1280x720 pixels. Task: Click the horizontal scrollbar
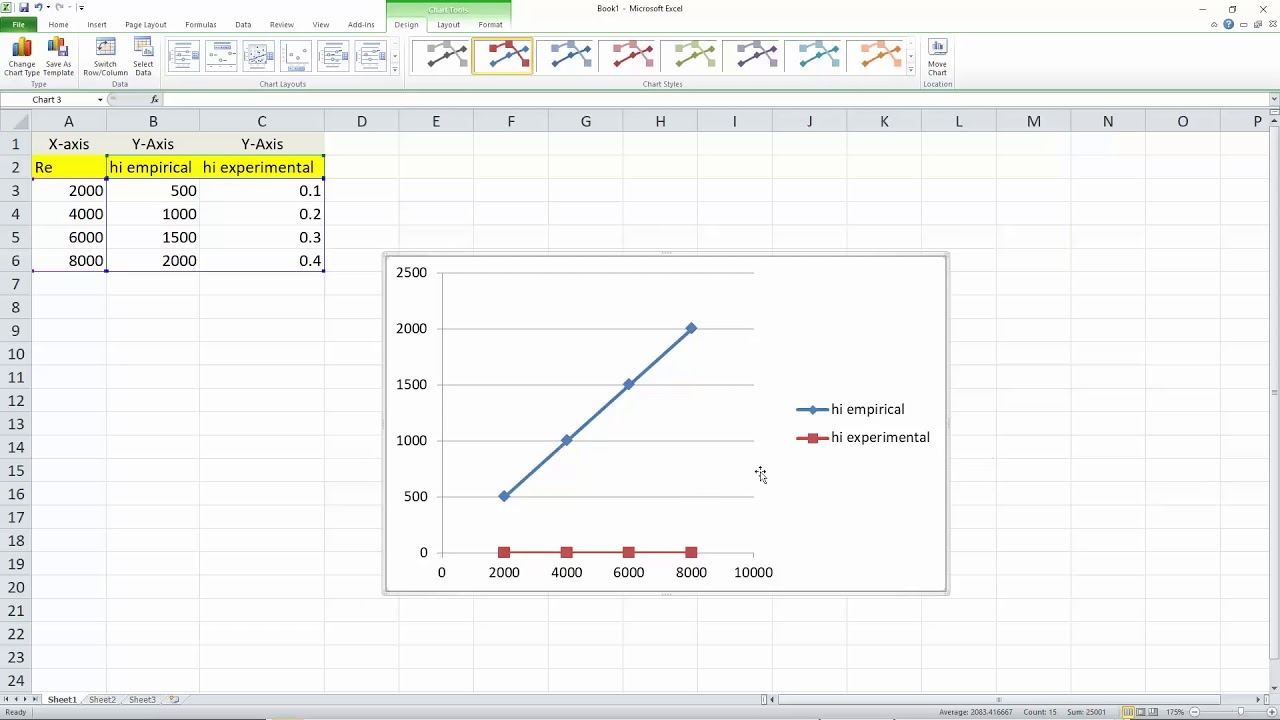click(1000, 700)
